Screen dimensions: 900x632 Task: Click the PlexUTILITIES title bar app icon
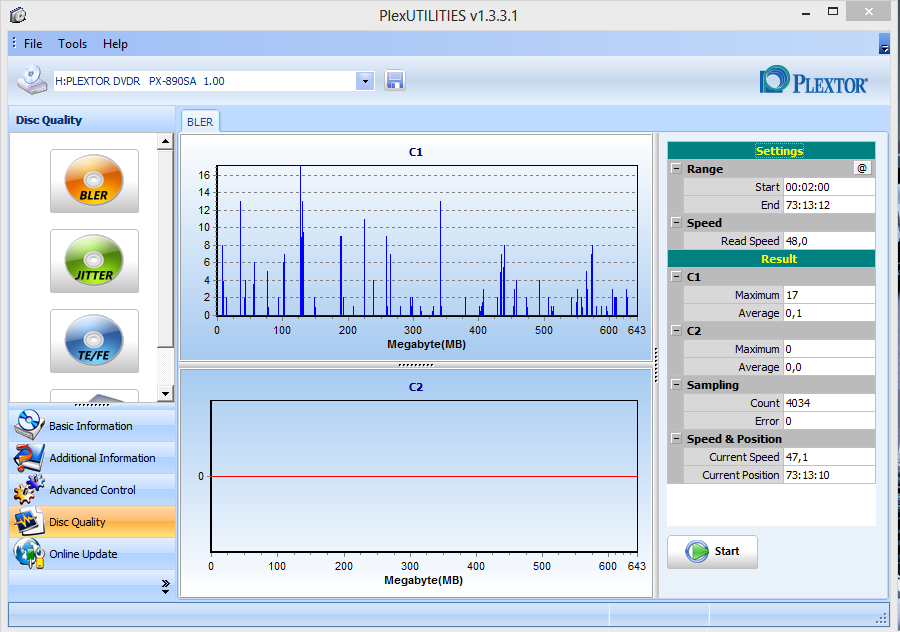pyautogui.click(x=18, y=15)
